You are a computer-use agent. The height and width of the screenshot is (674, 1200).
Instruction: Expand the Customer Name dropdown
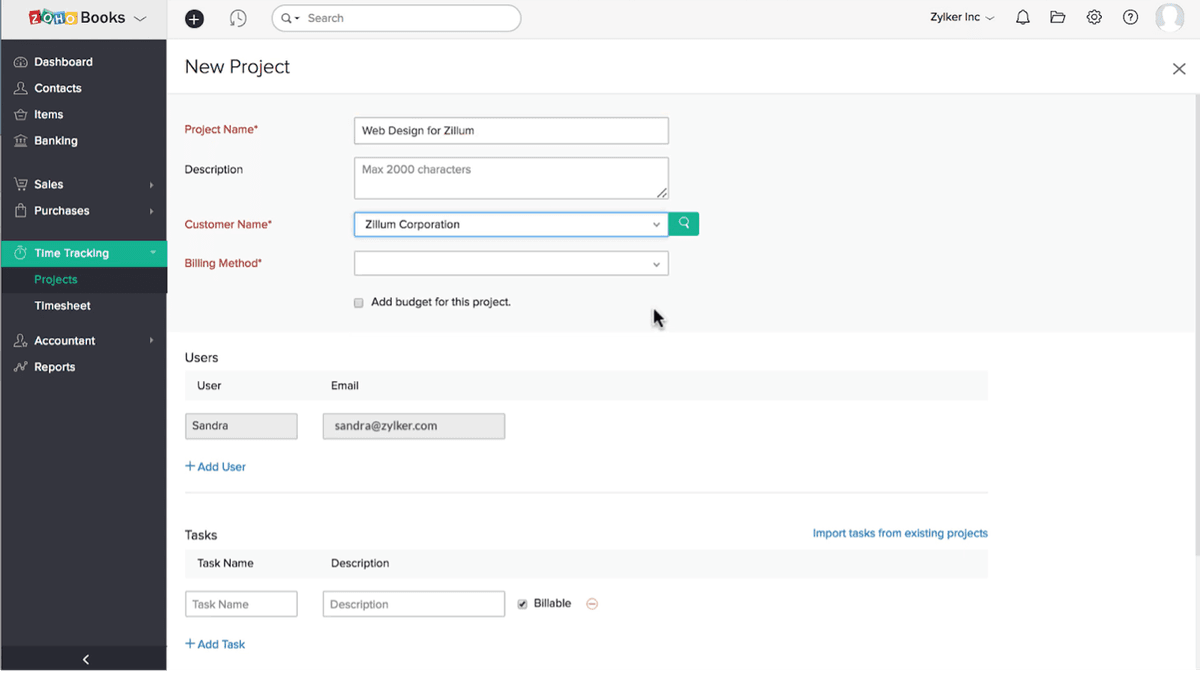click(x=656, y=225)
